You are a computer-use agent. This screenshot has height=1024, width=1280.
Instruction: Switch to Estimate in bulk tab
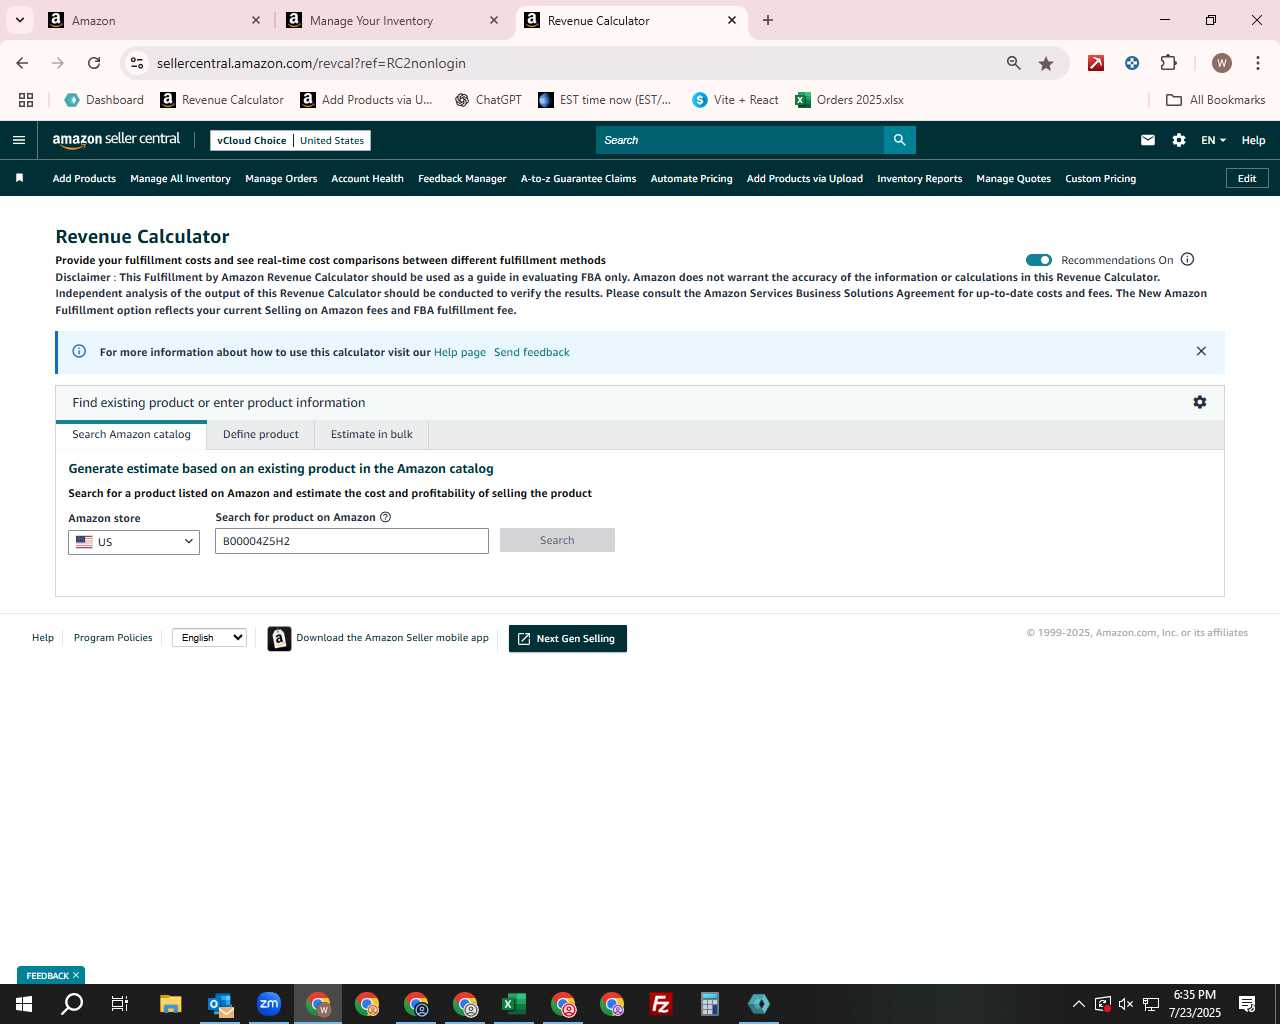372,434
